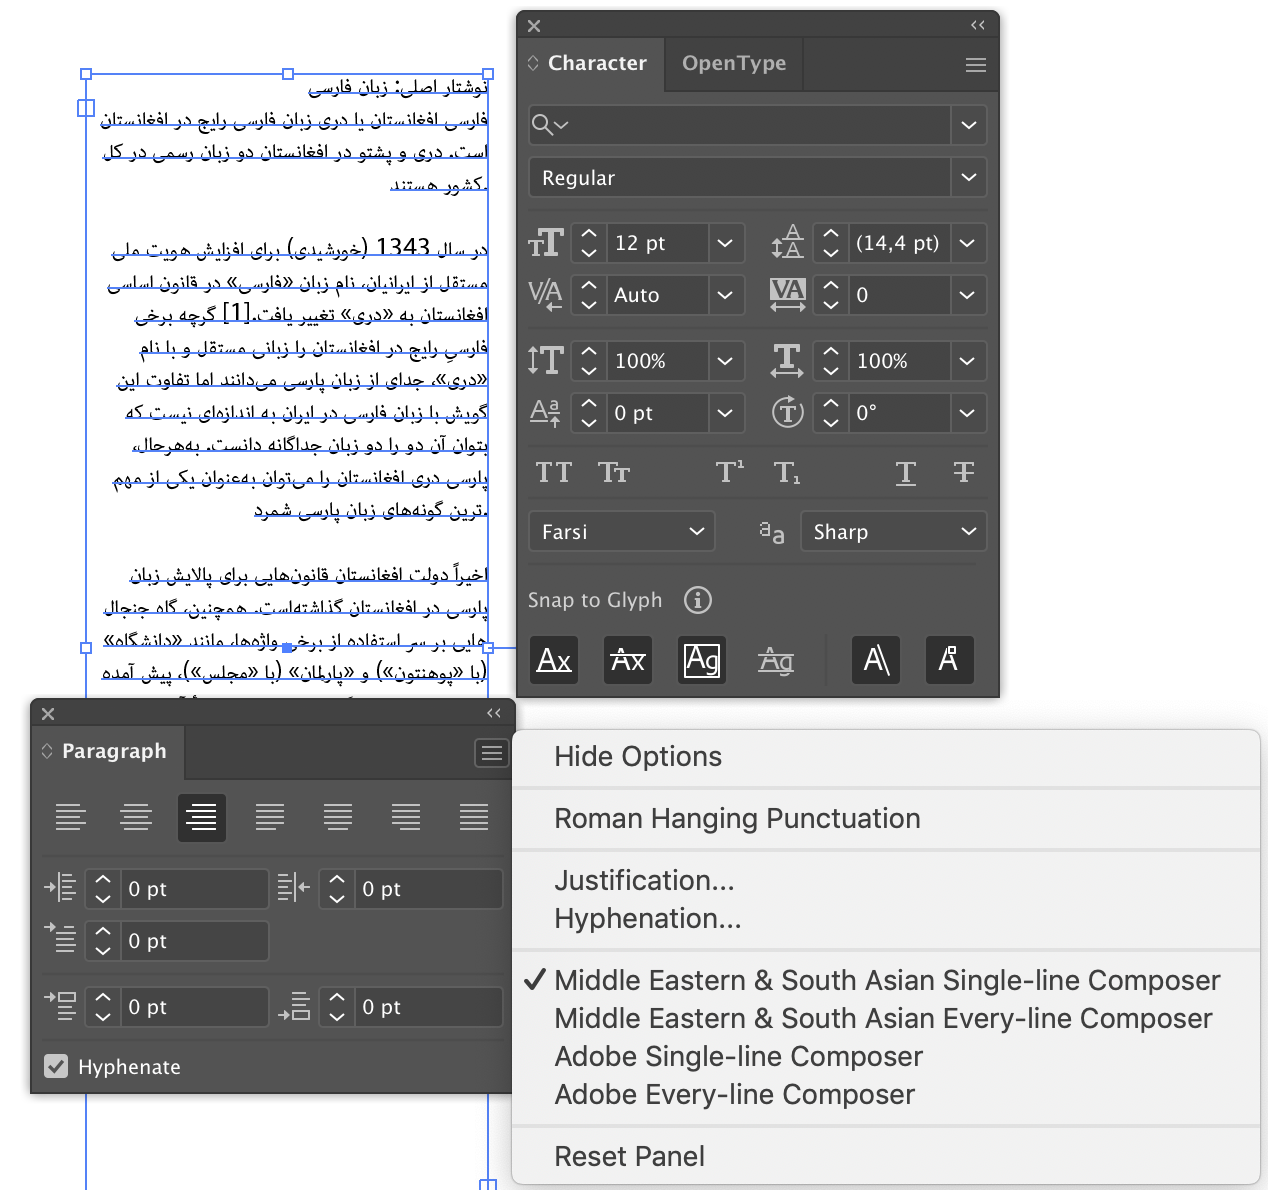Open the Regular font style dropdown
The width and height of the screenshot is (1268, 1190).
coord(757,177)
